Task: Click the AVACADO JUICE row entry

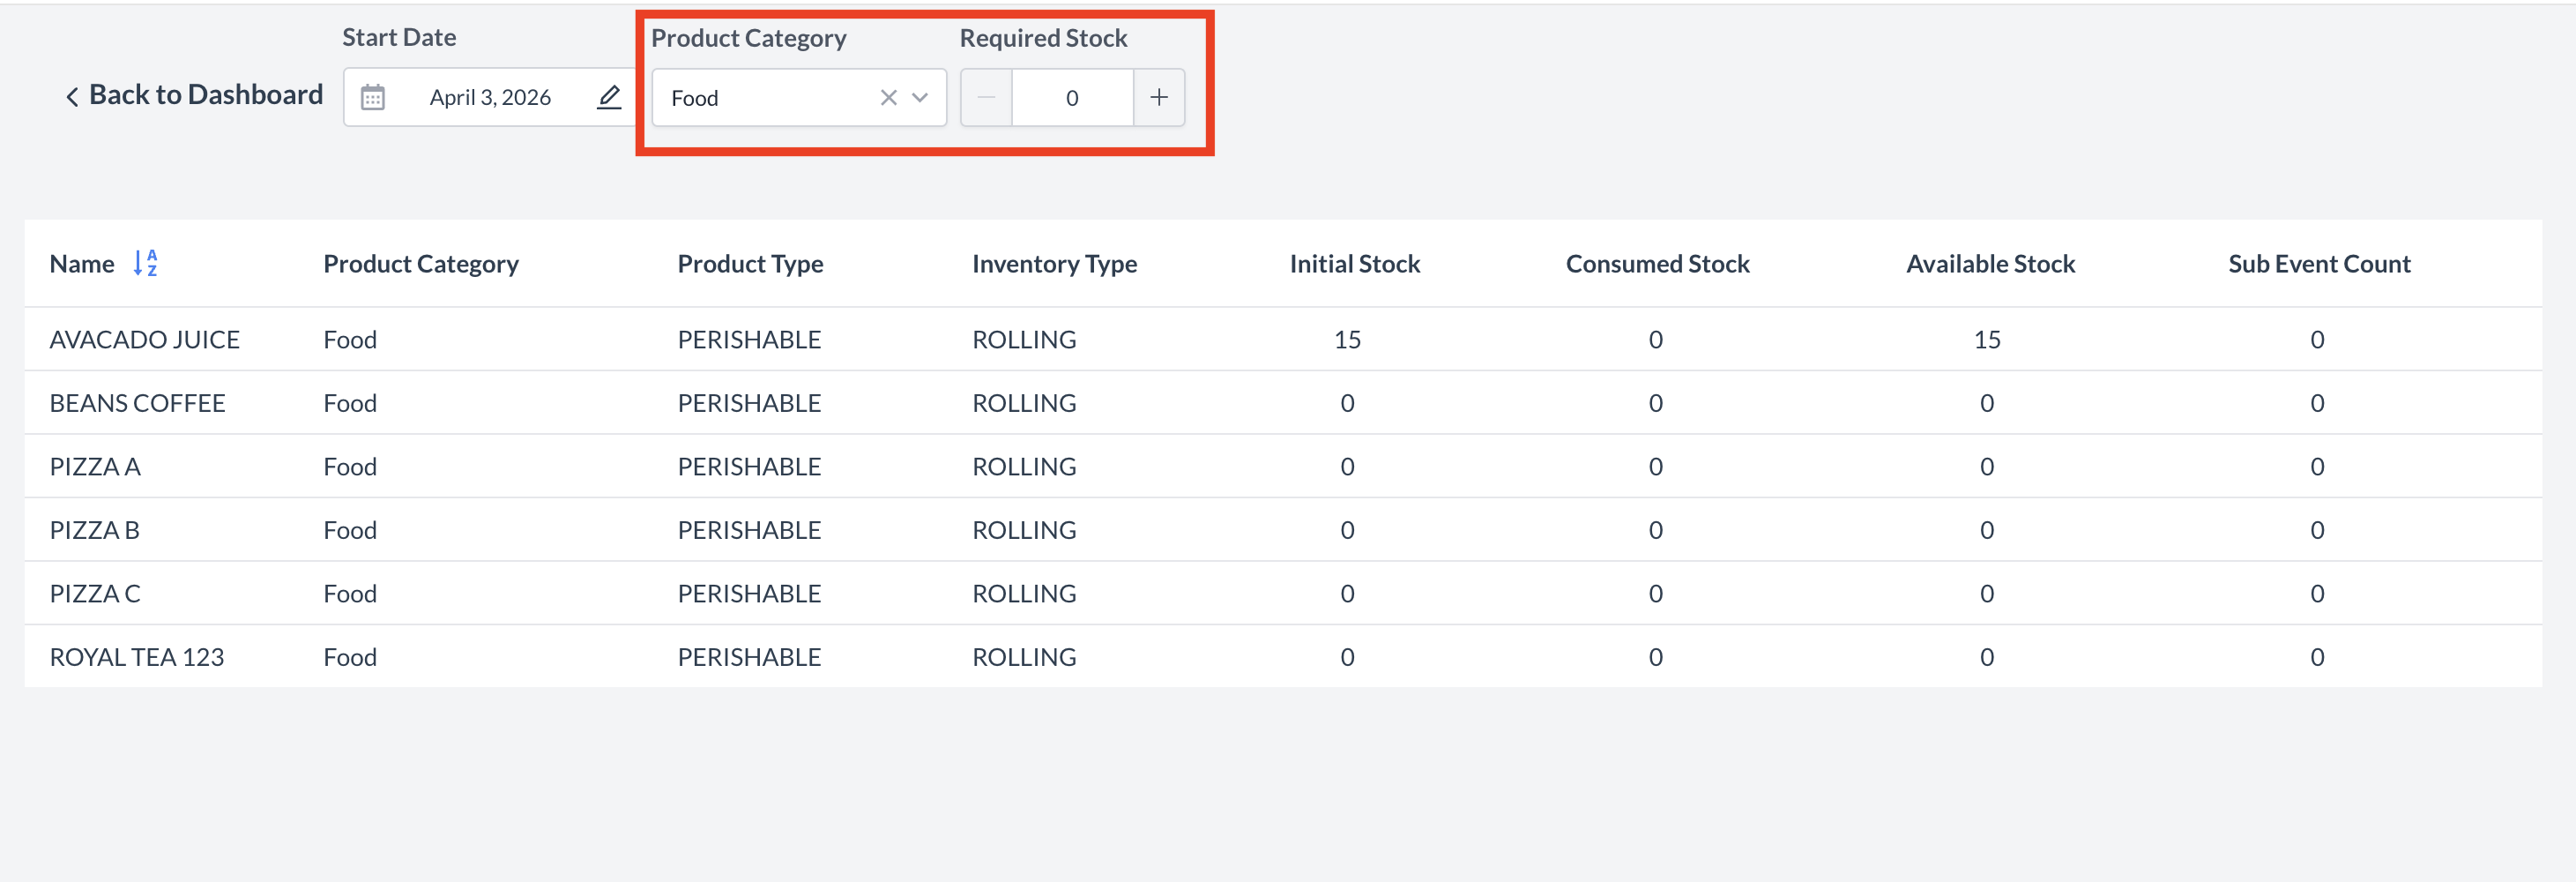Action: (x=144, y=339)
